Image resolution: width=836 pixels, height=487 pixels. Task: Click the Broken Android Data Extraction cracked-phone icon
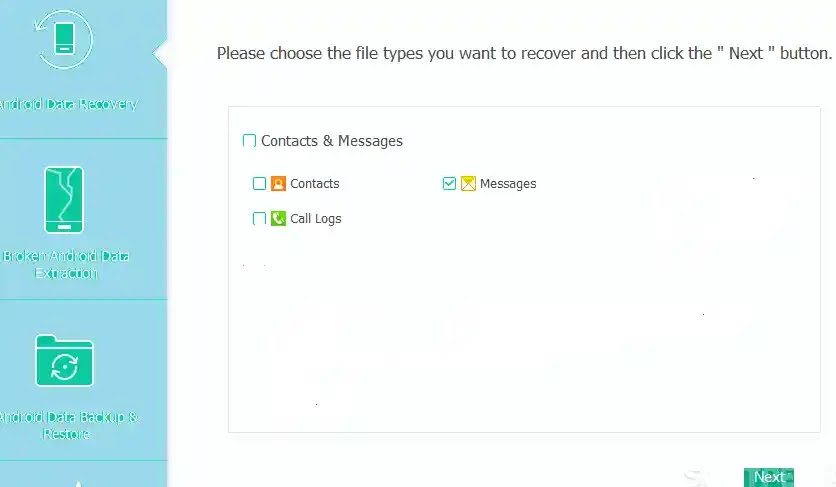point(64,200)
